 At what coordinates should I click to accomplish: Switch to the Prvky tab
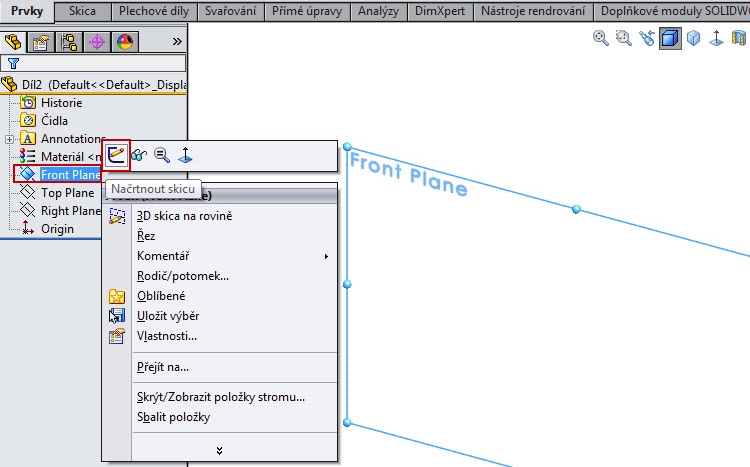27,11
